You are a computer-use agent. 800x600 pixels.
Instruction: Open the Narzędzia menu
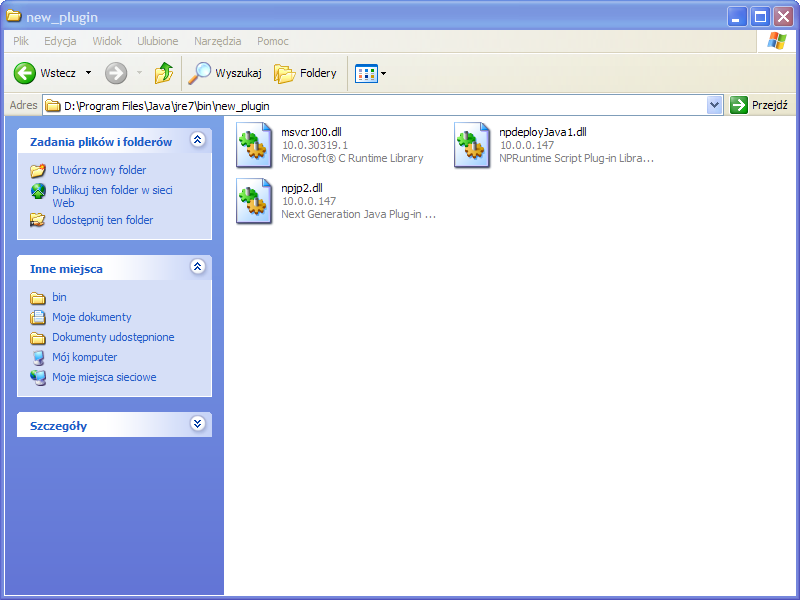[217, 41]
